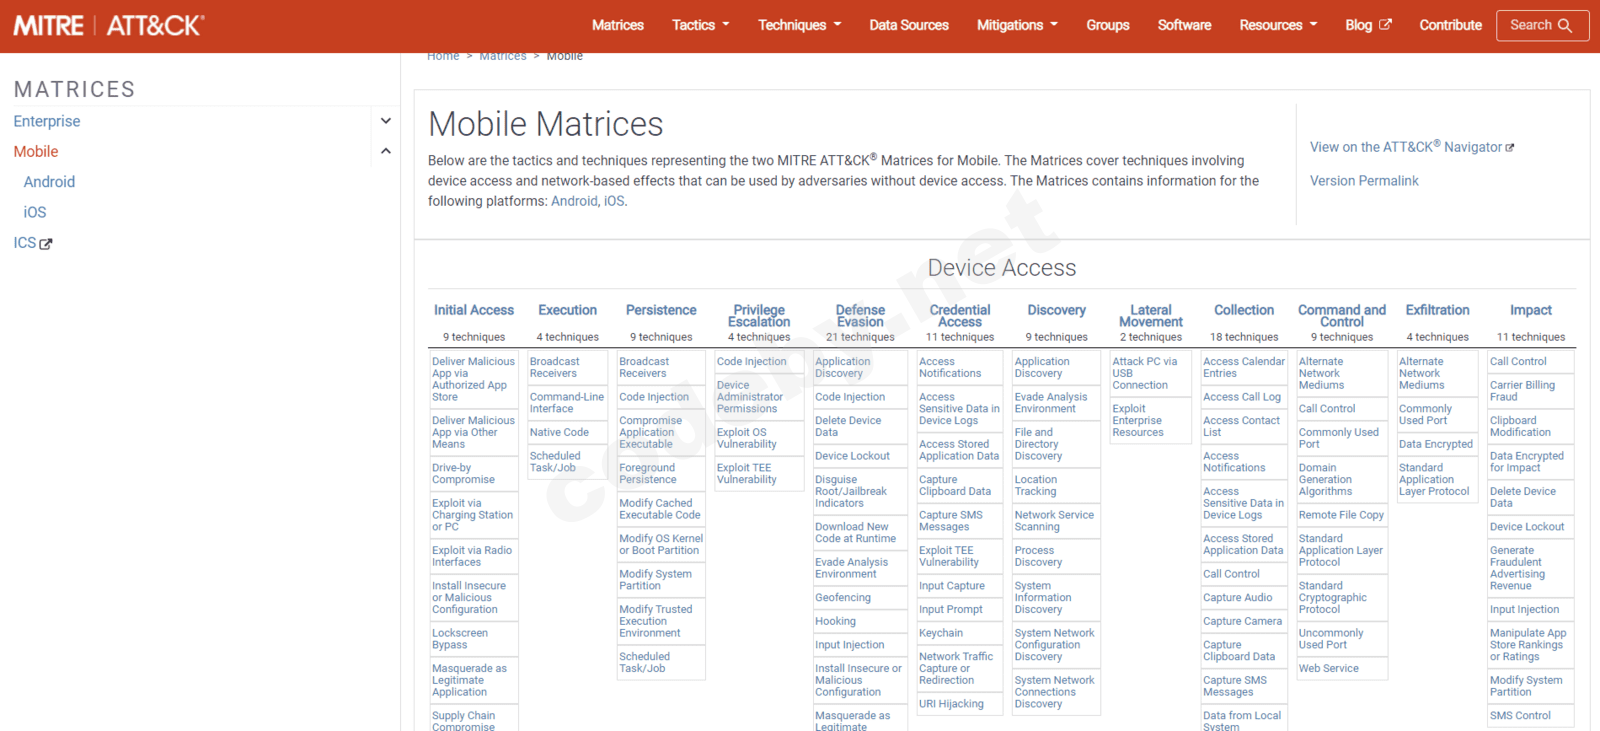Click the Version Permalink link
This screenshot has width=1600, height=731.
pyautogui.click(x=1363, y=181)
